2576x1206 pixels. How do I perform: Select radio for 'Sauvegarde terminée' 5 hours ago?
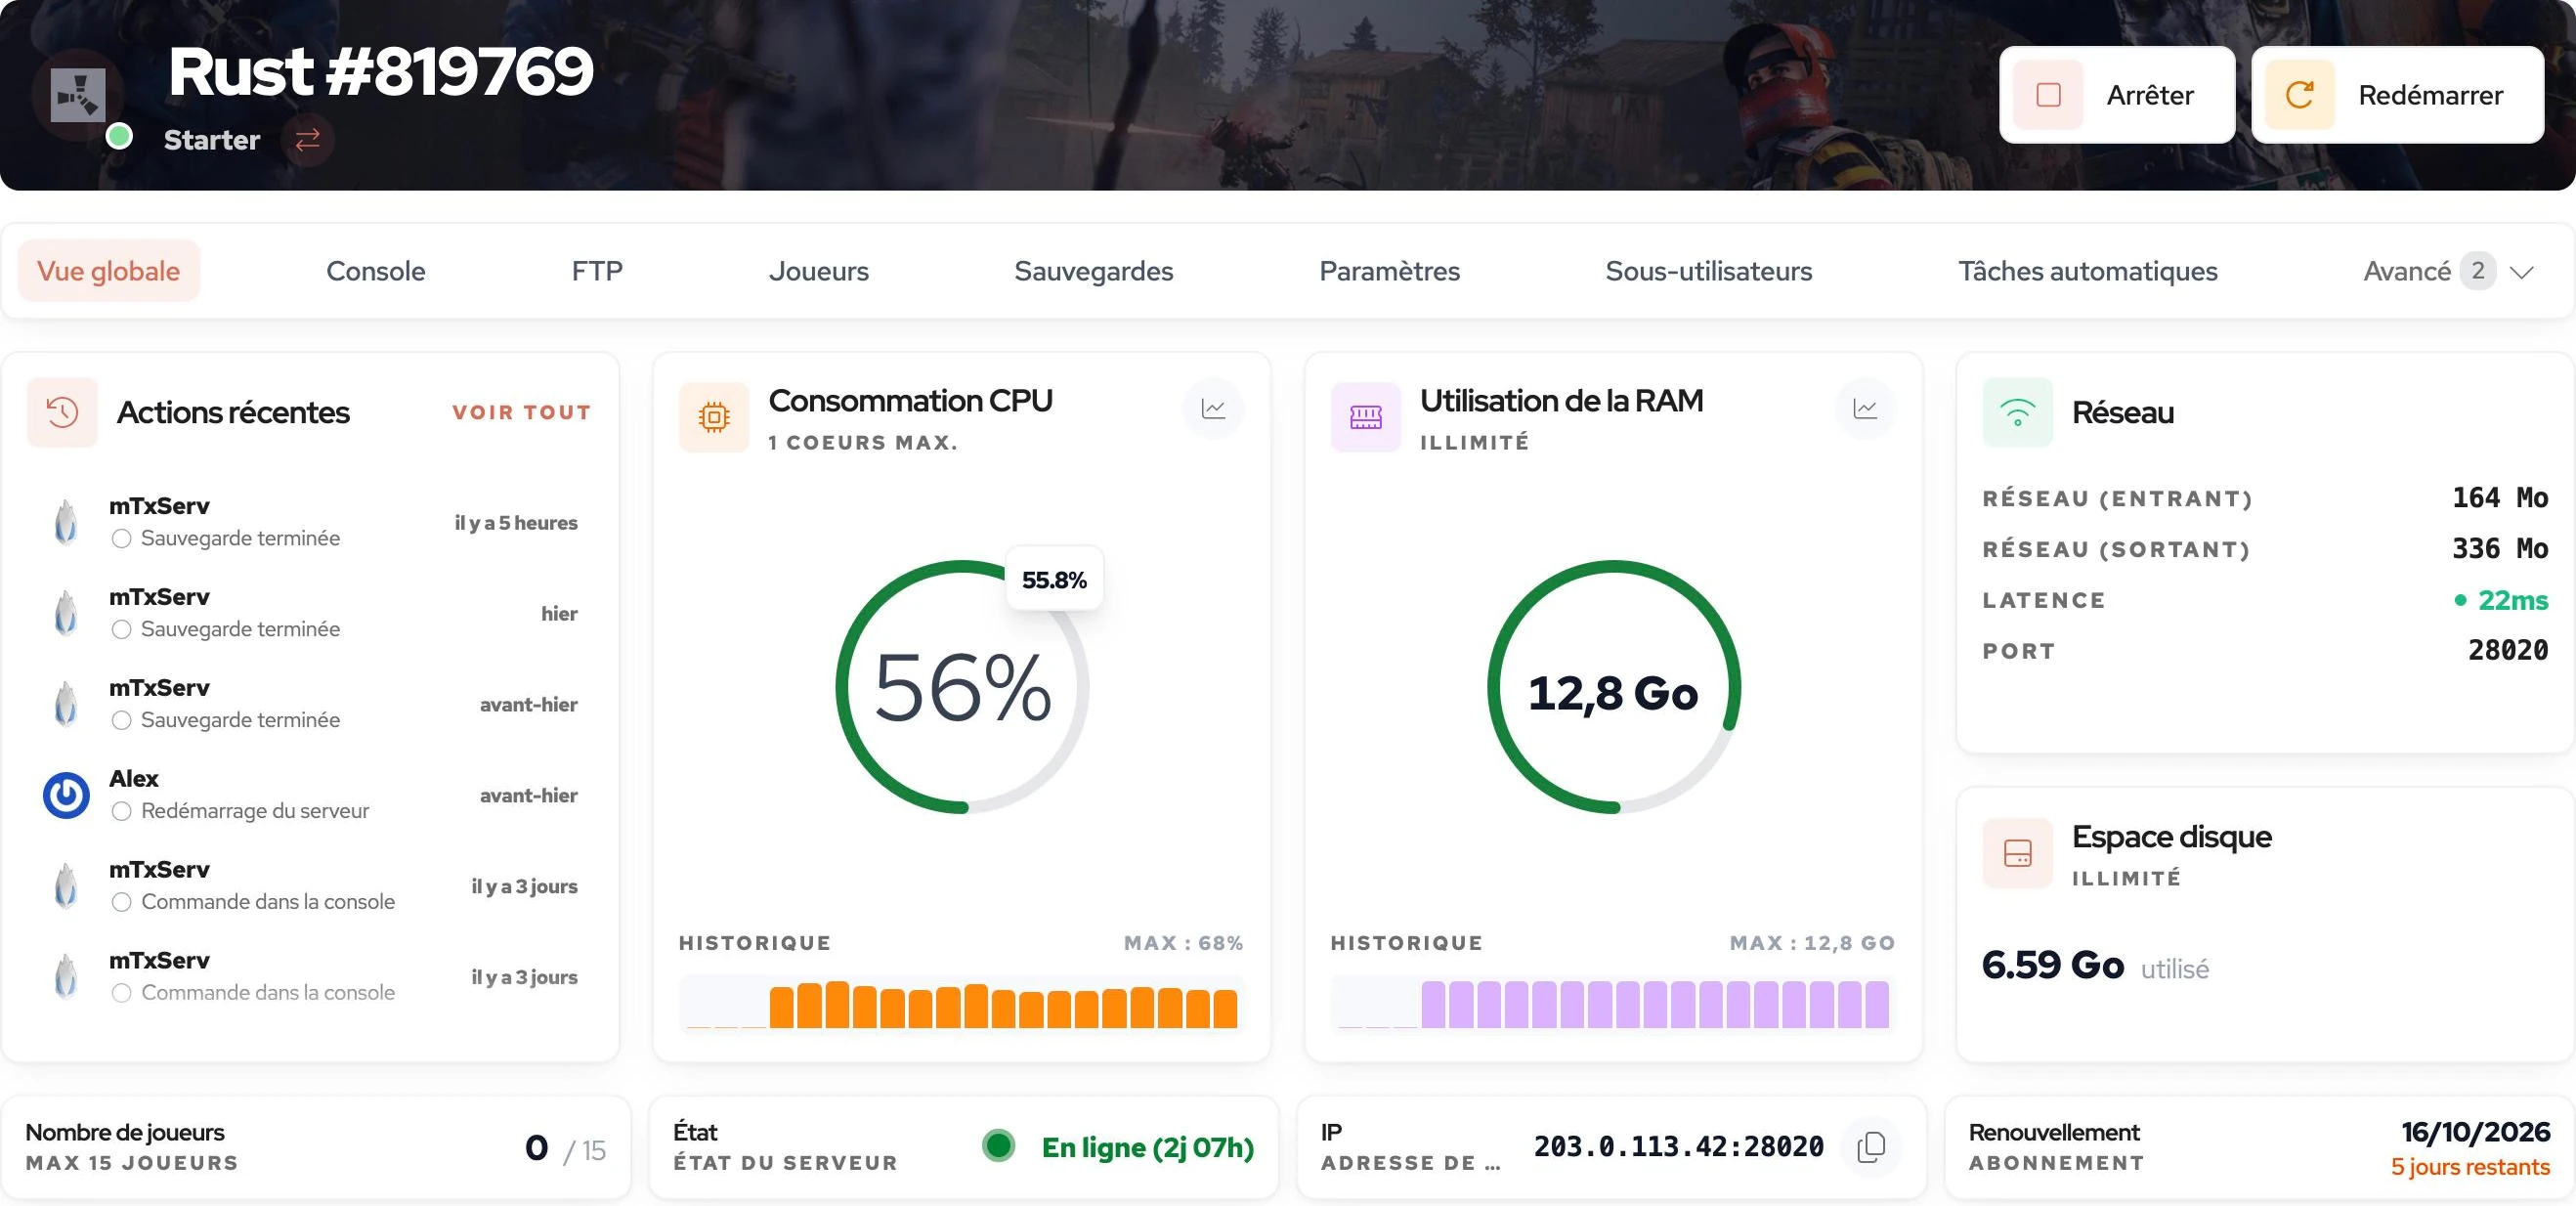click(x=121, y=539)
